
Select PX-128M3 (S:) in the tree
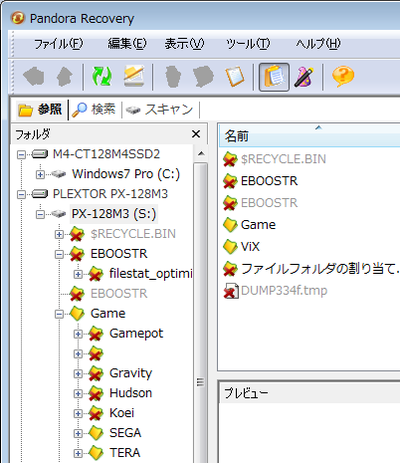114,214
